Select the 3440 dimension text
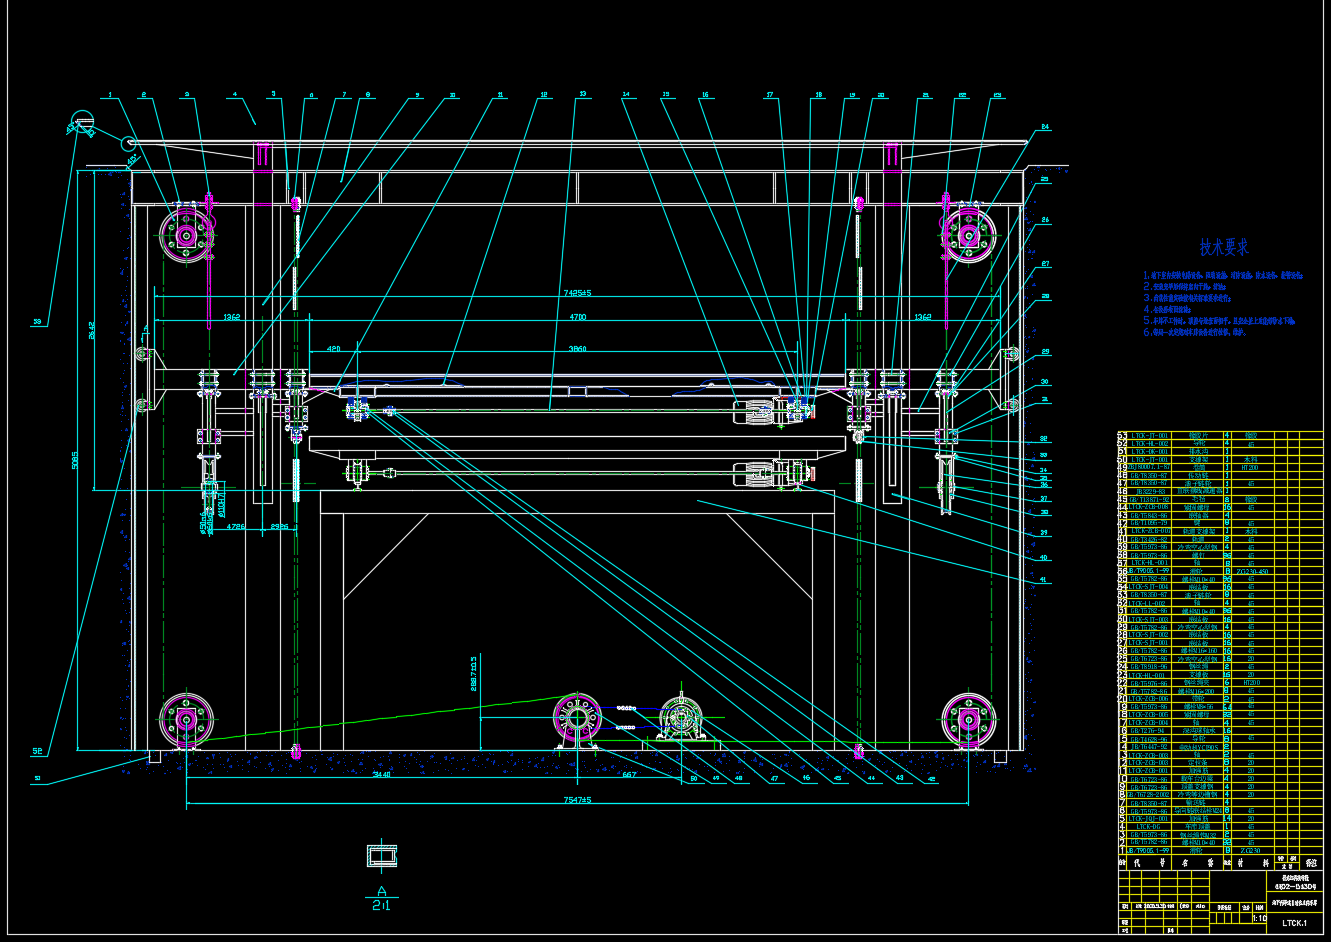 tap(381, 775)
